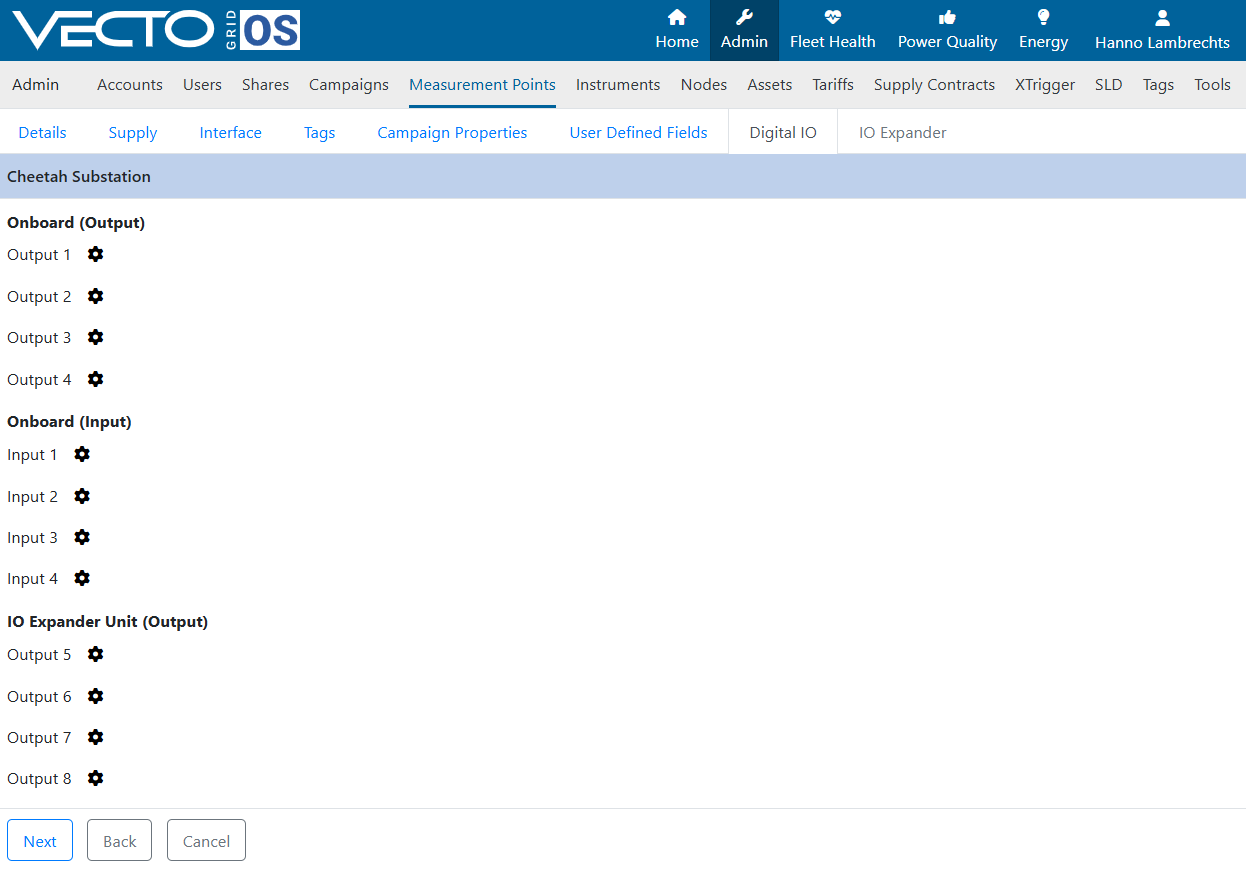Open SLD in admin menu
1246x870 pixels.
[x=1109, y=85]
